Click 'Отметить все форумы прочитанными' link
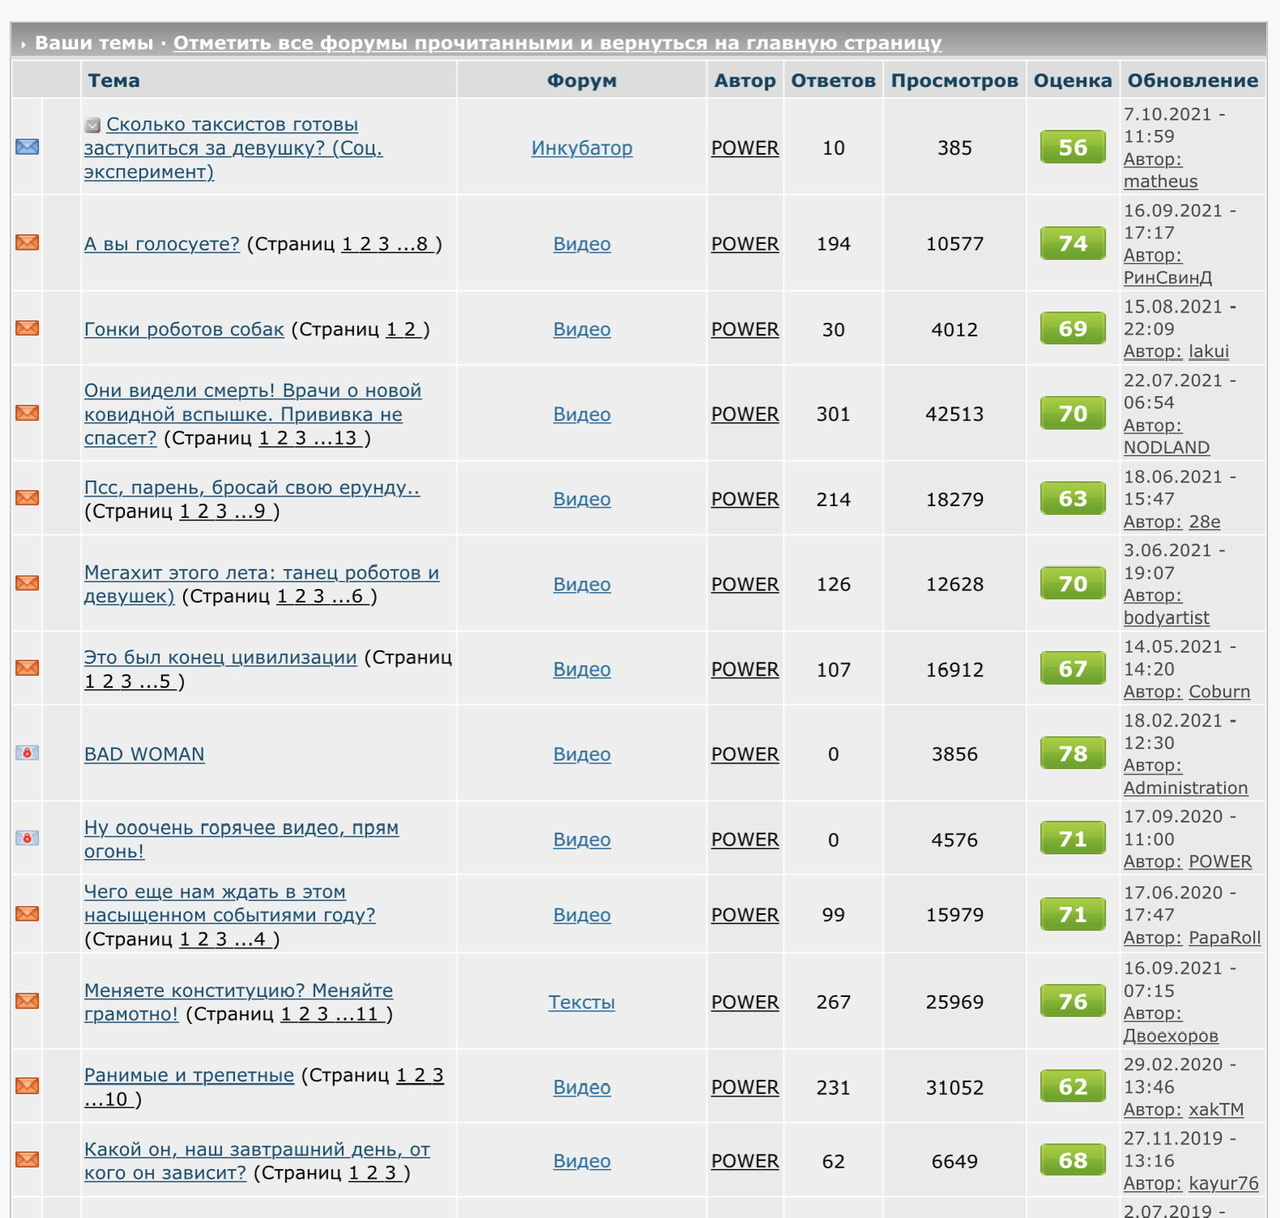Screen dimensions: 1280x1218 (x=557, y=43)
